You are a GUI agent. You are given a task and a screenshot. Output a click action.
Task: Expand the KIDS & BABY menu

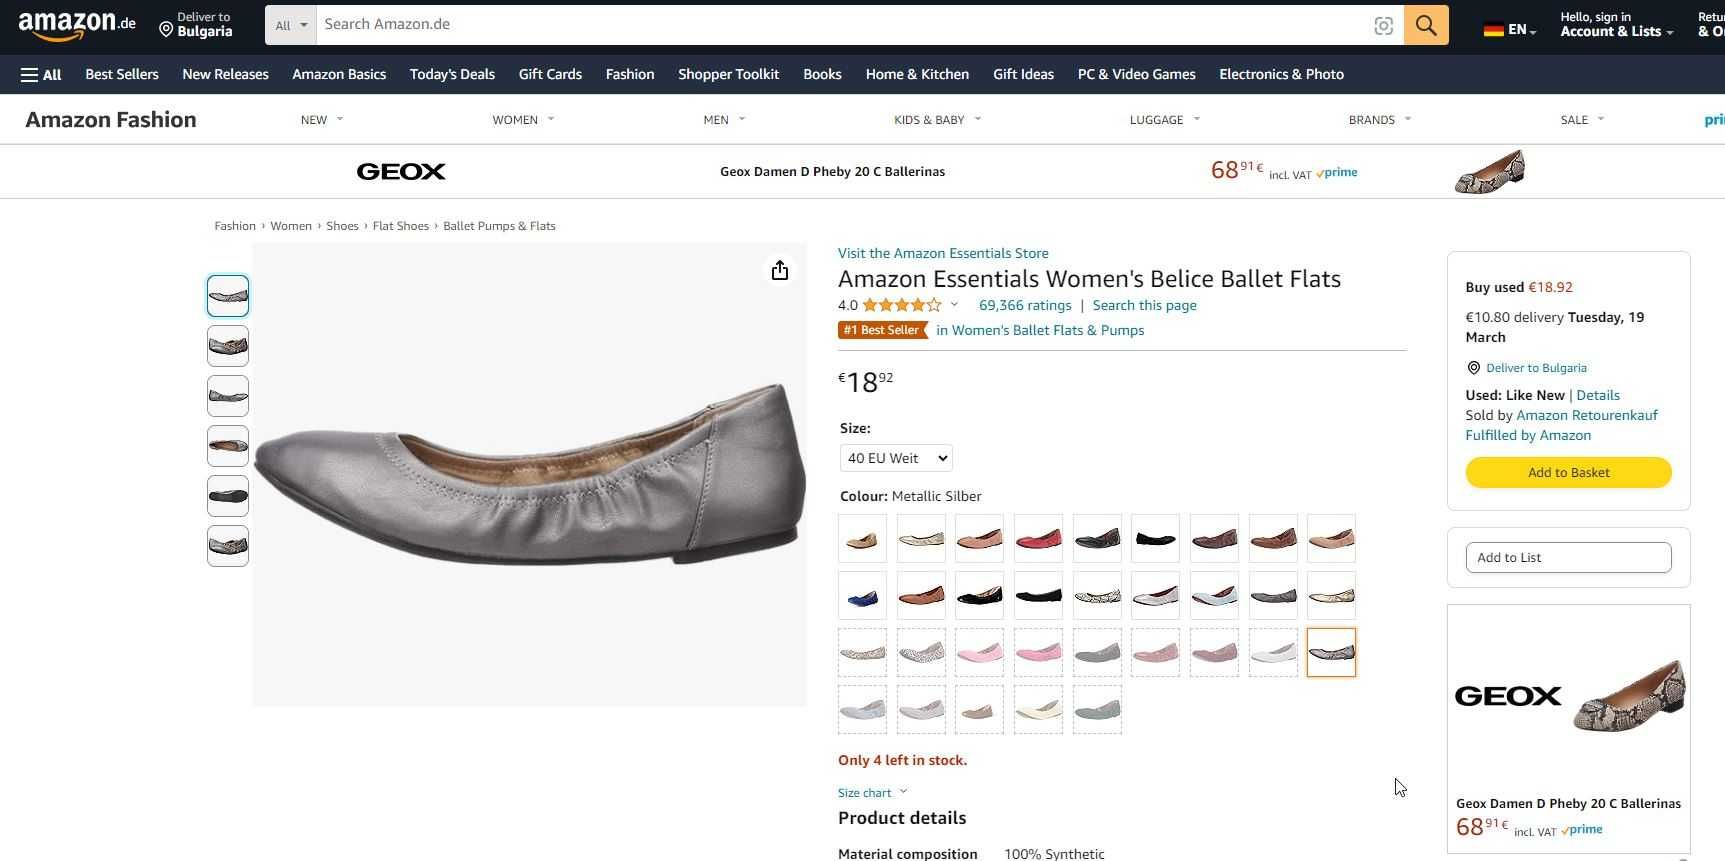938,120
